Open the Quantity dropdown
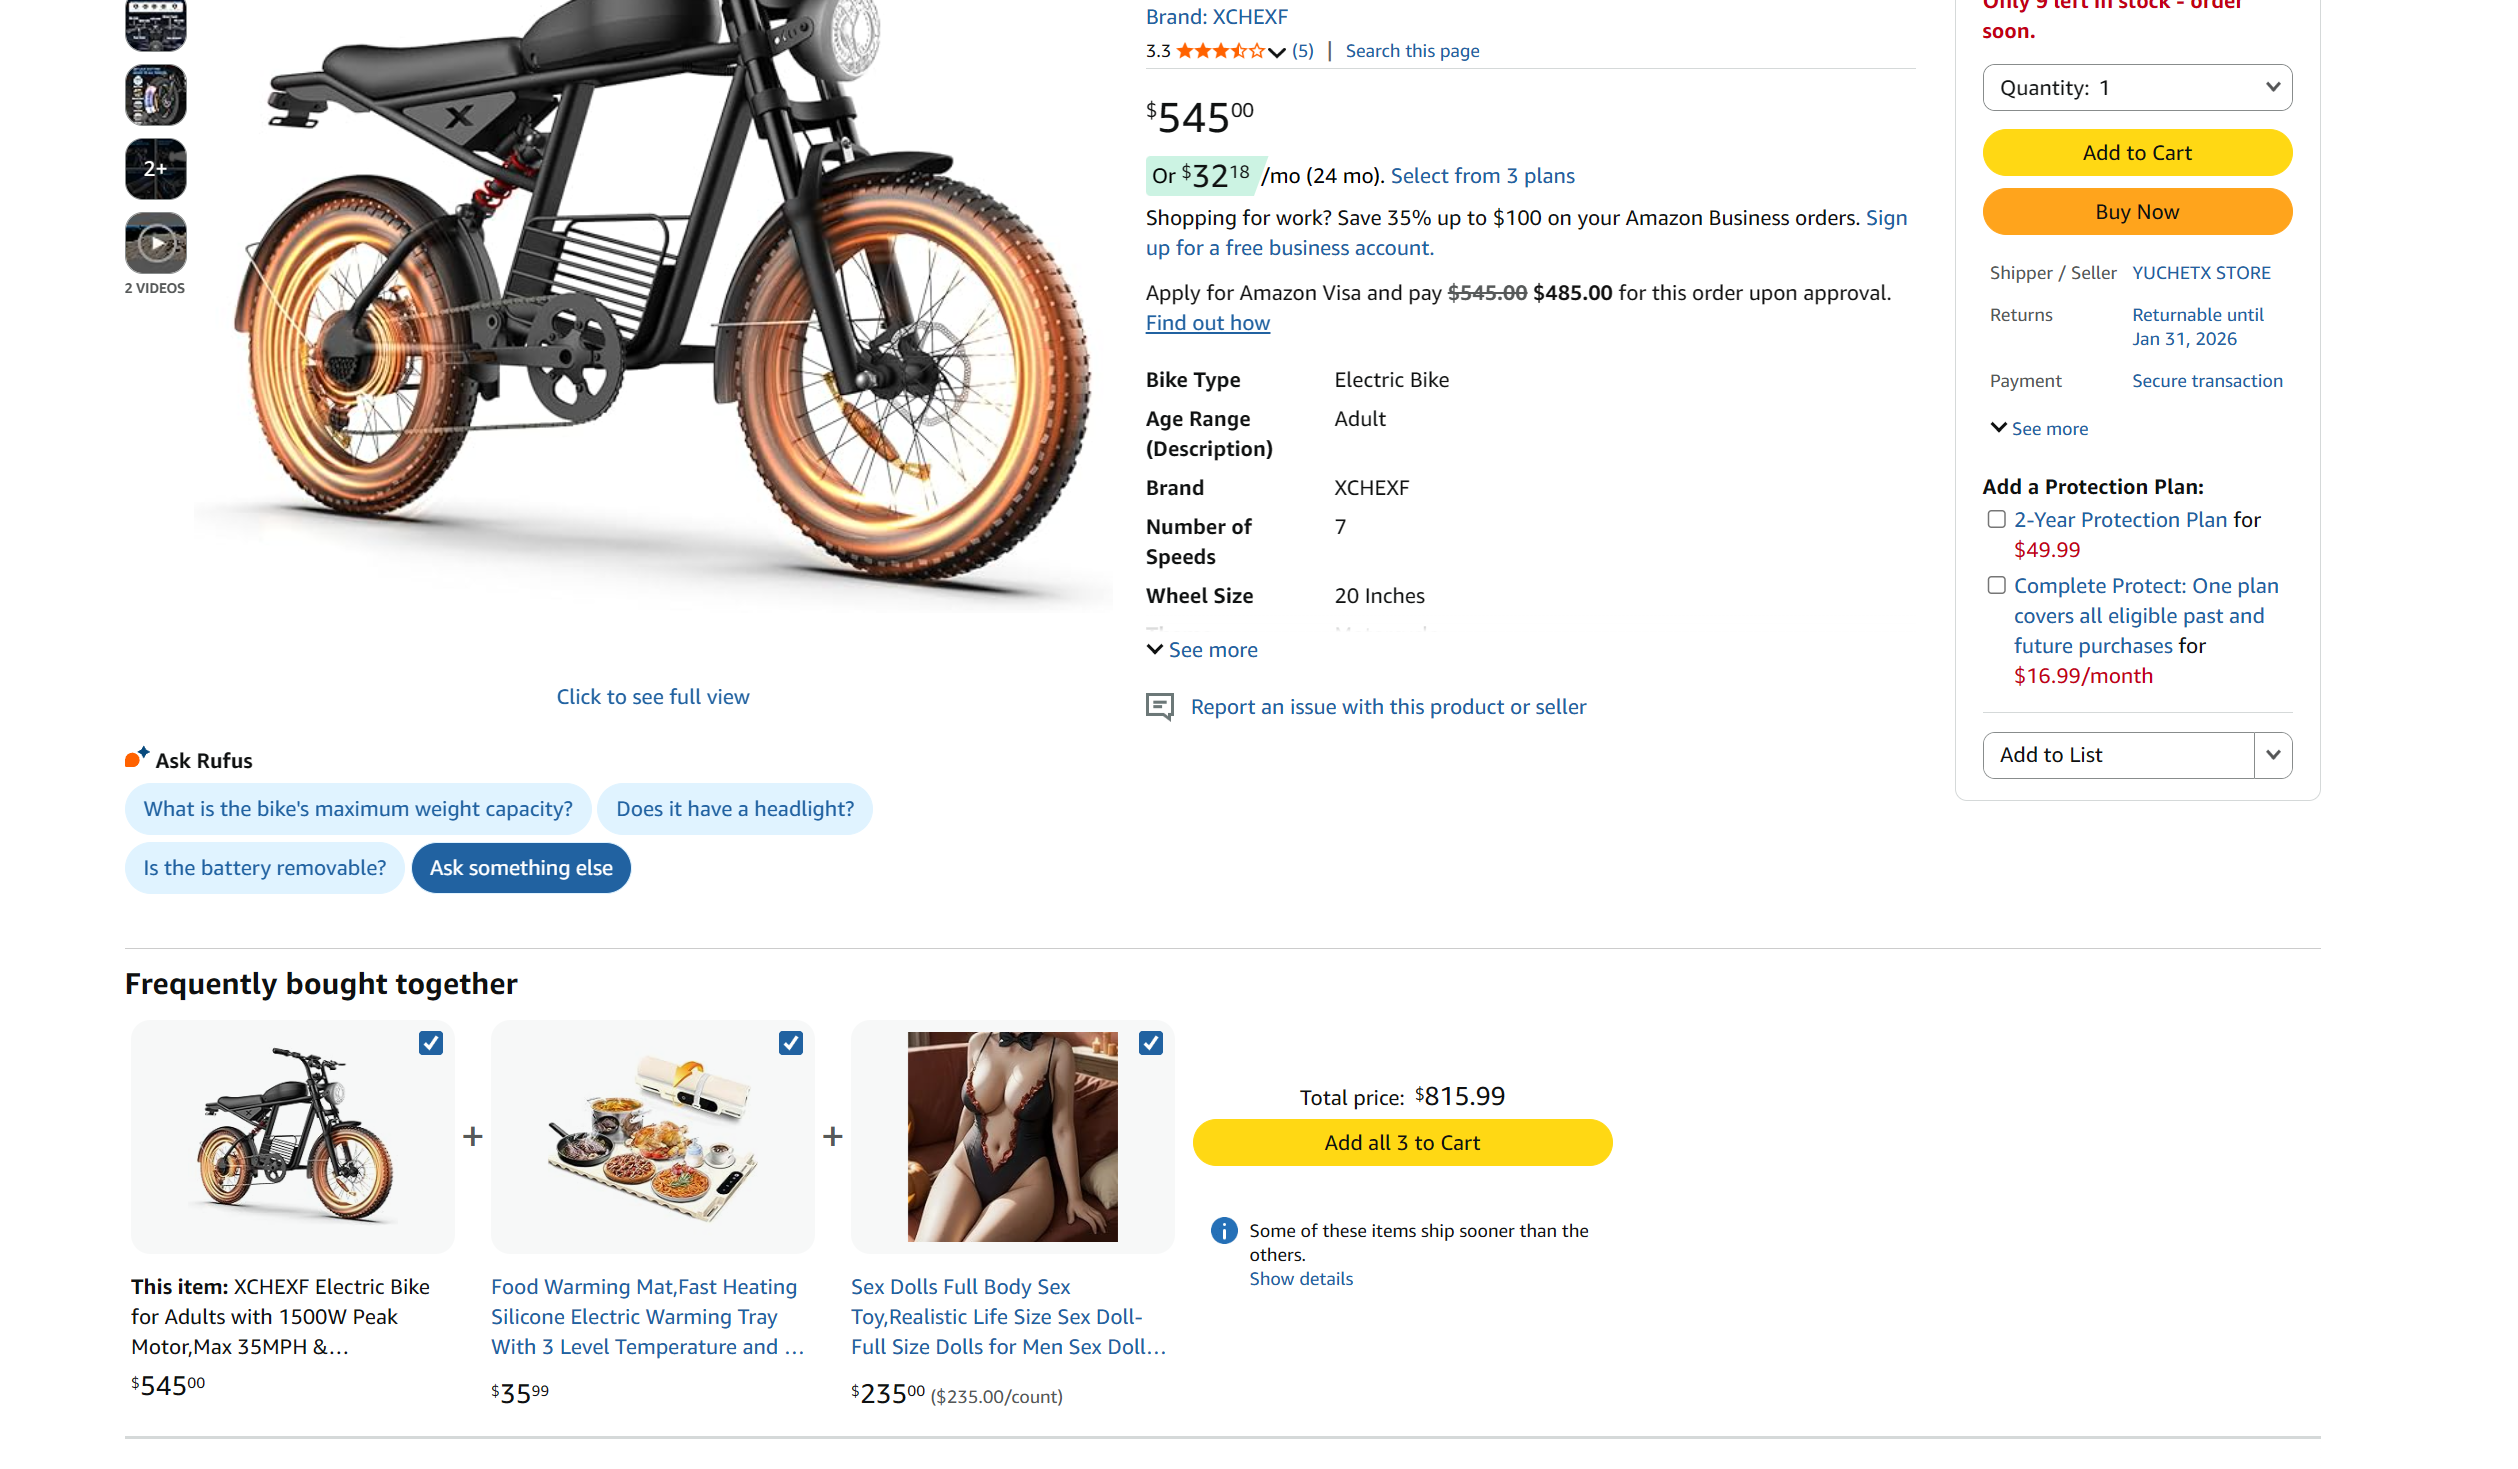The width and height of the screenshot is (2518, 1469). (x=2136, y=88)
